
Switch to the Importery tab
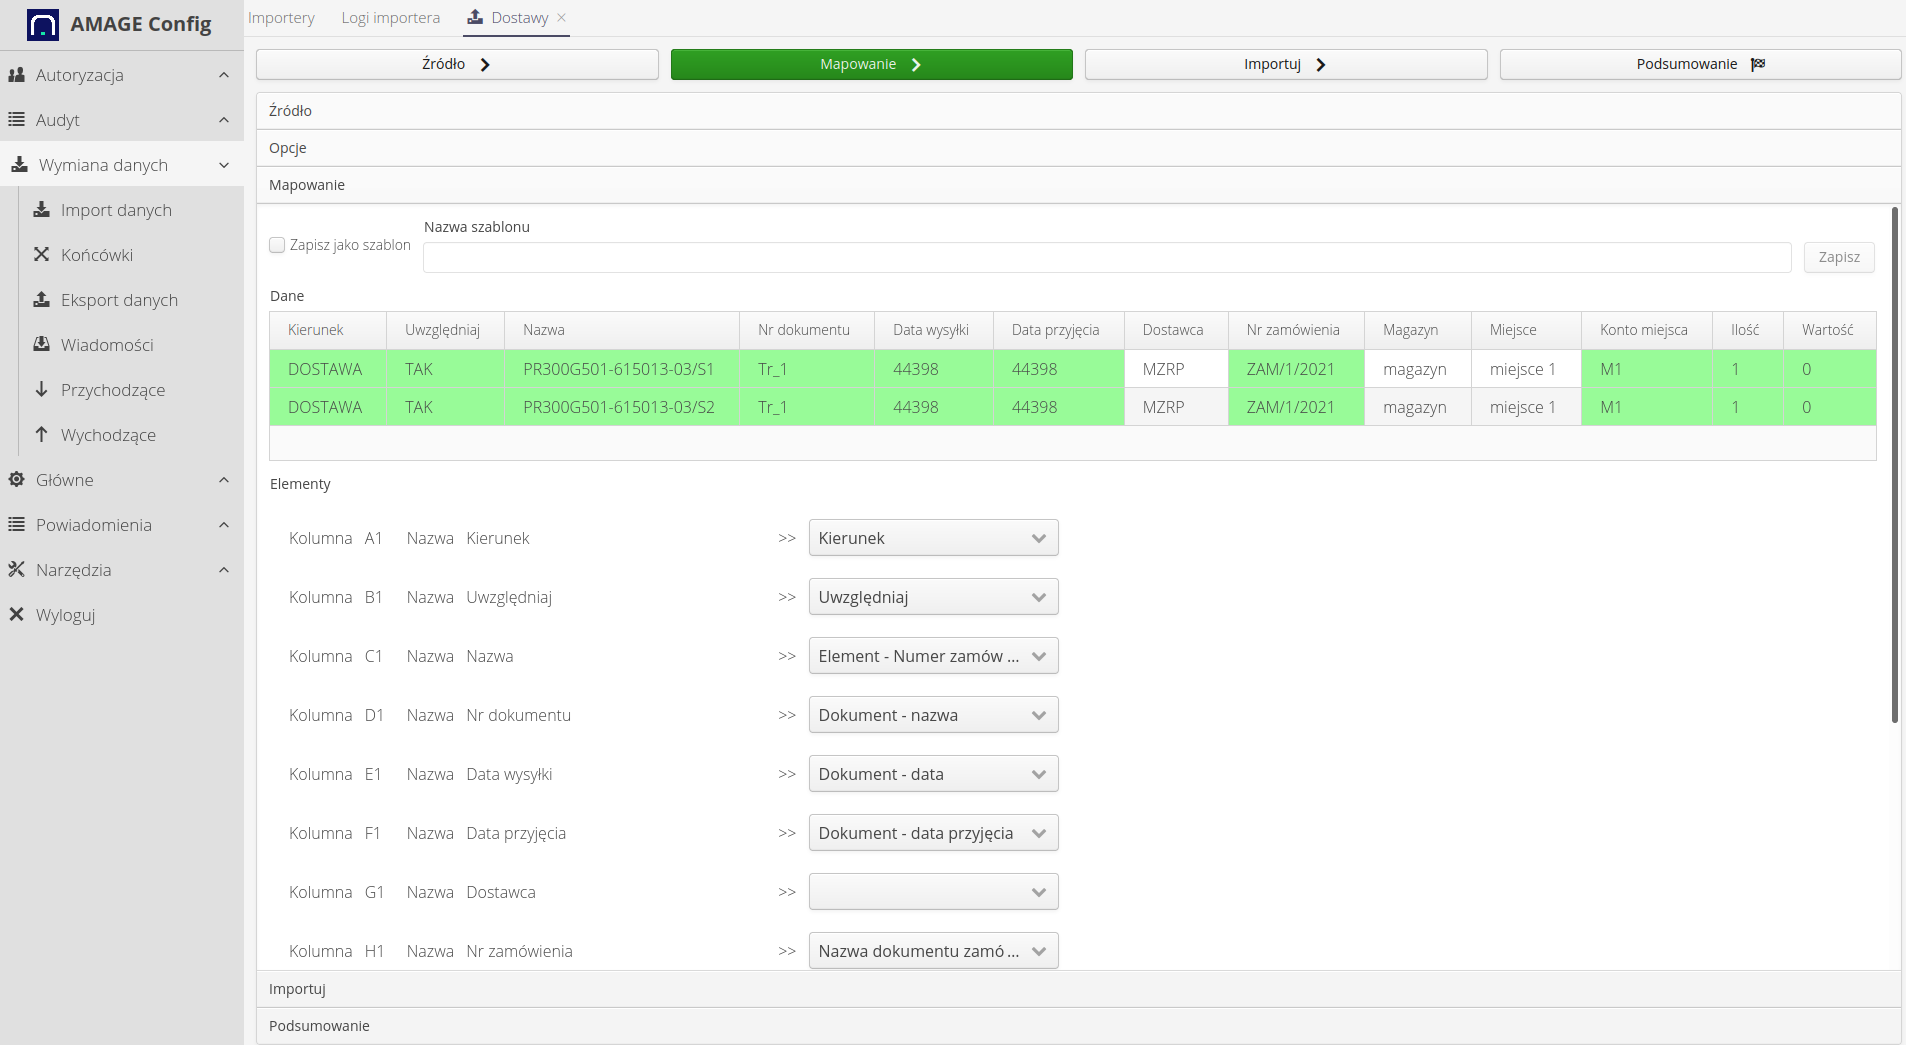click(281, 18)
